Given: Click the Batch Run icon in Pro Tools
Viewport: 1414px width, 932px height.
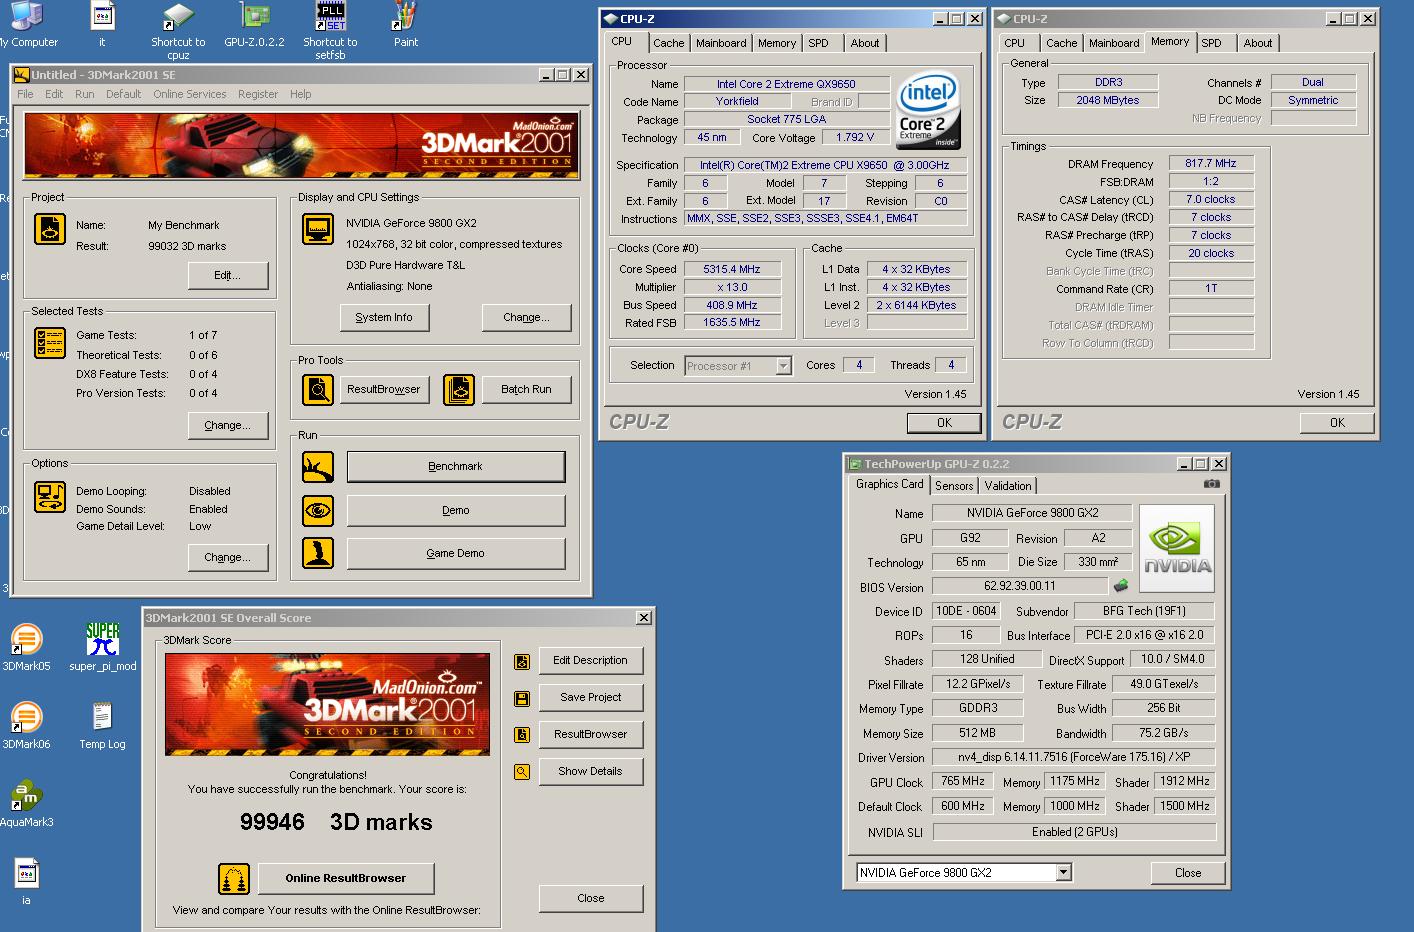Looking at the screenshot, I should point(459,389).
